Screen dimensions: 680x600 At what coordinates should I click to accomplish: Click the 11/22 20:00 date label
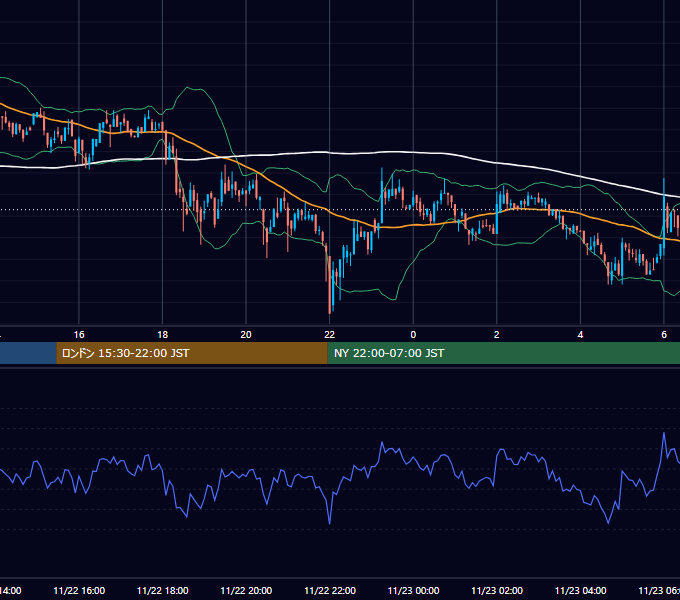pyautogui.click(x=246, y=591)
